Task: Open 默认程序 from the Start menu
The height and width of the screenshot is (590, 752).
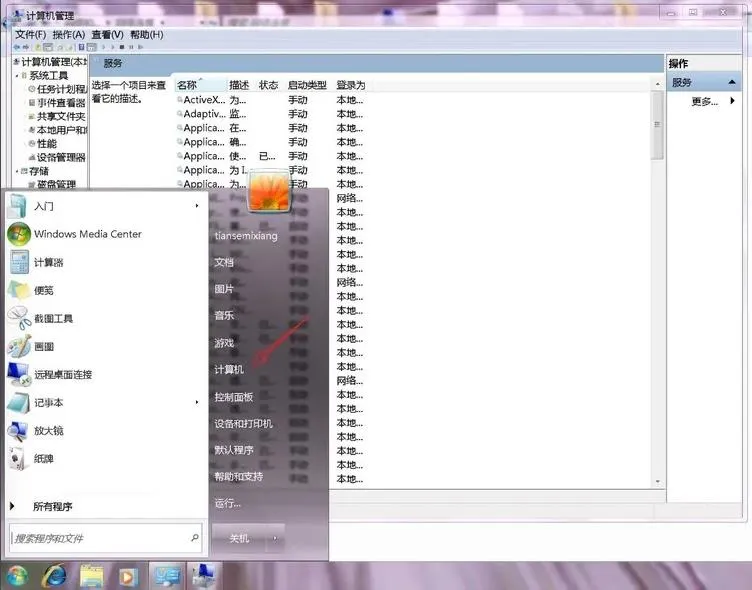Action: coord(234,450)
